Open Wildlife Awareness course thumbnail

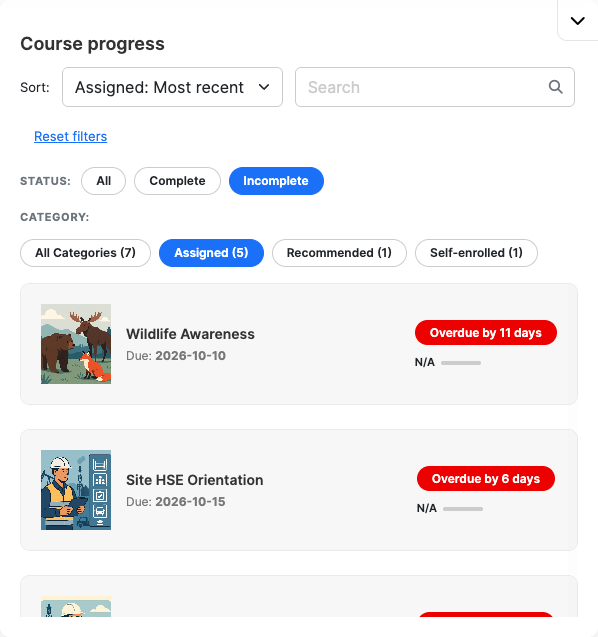click(x=76, y=344)
